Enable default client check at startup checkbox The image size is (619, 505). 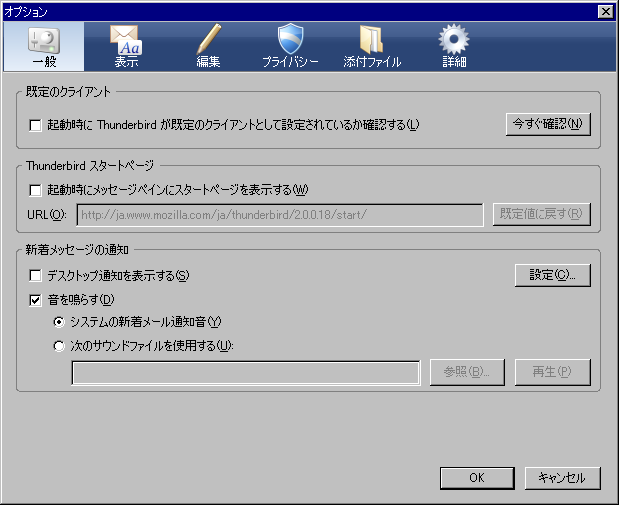pos(35,126)
